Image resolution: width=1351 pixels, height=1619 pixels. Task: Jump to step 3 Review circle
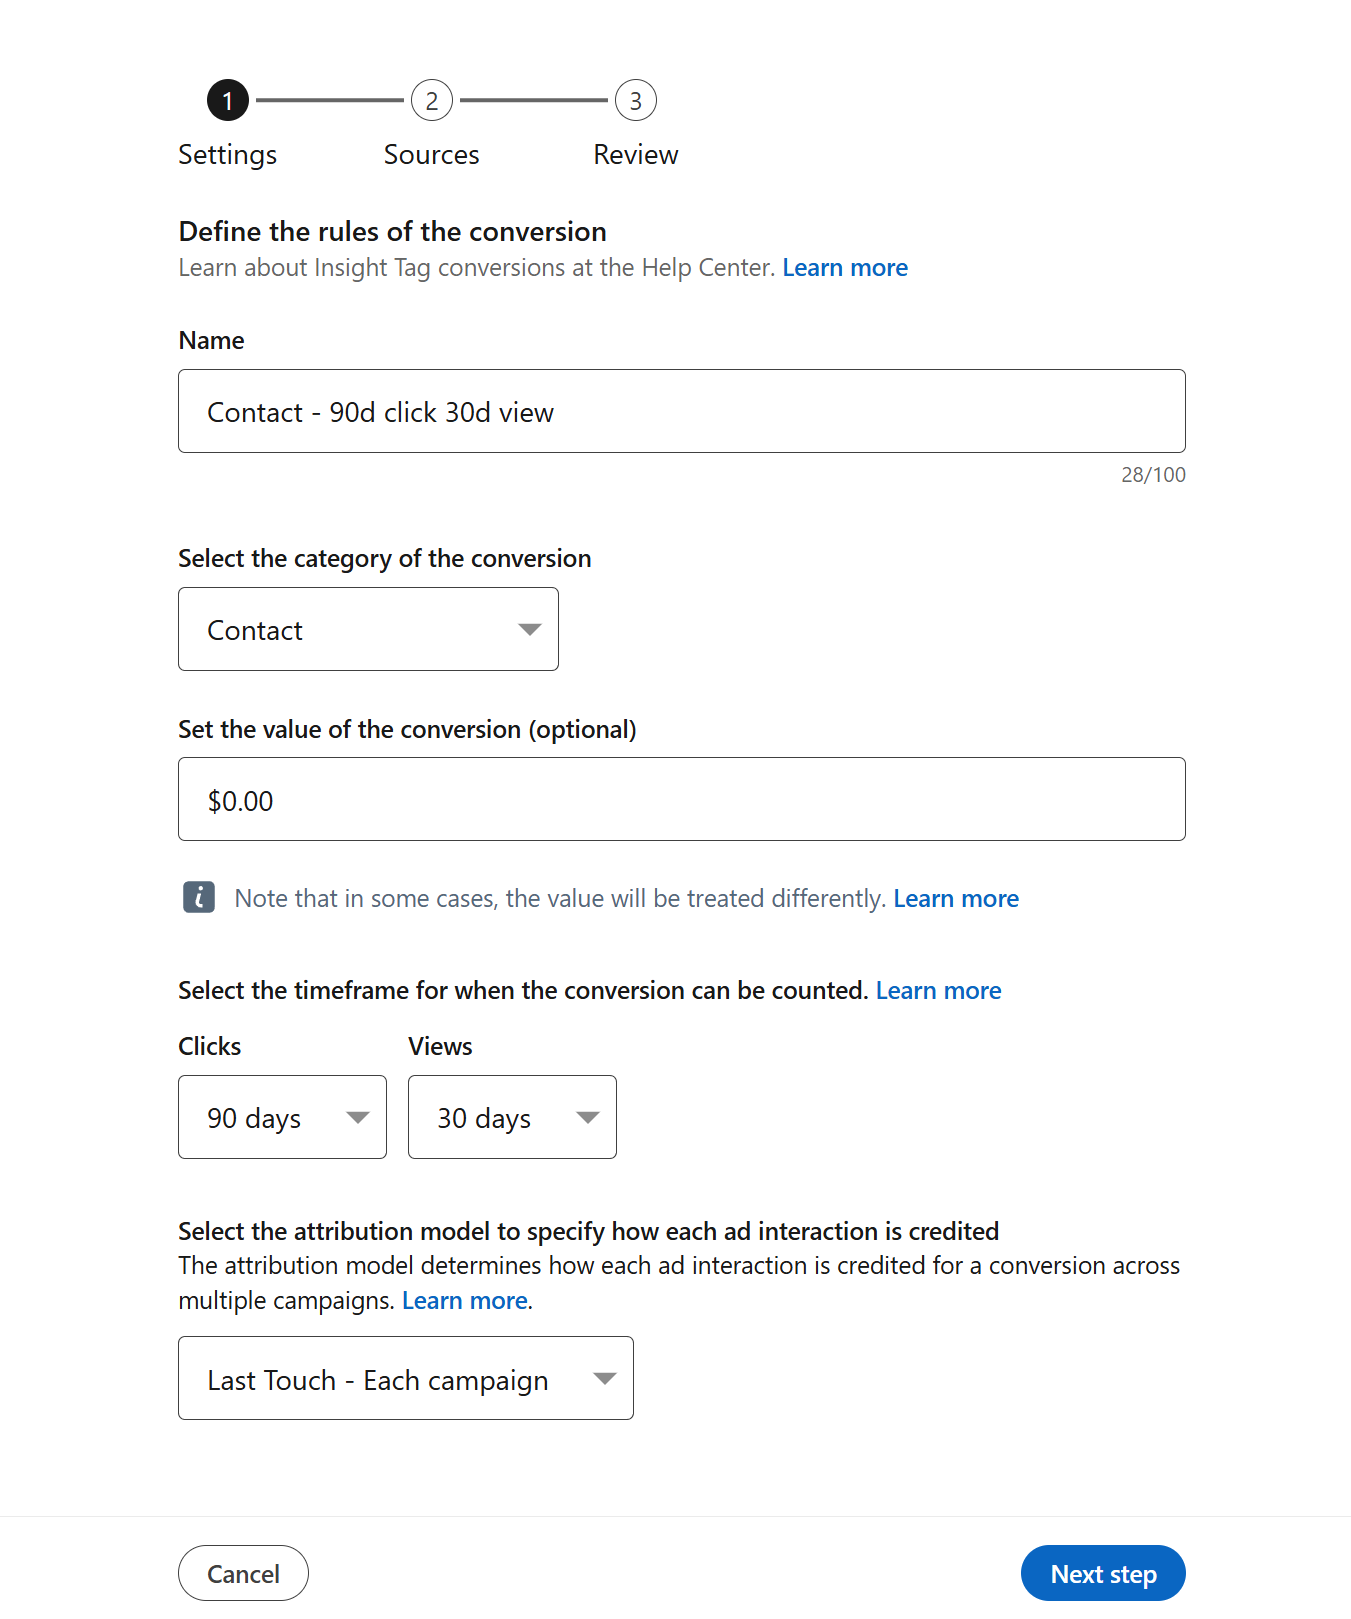[636, 100]
